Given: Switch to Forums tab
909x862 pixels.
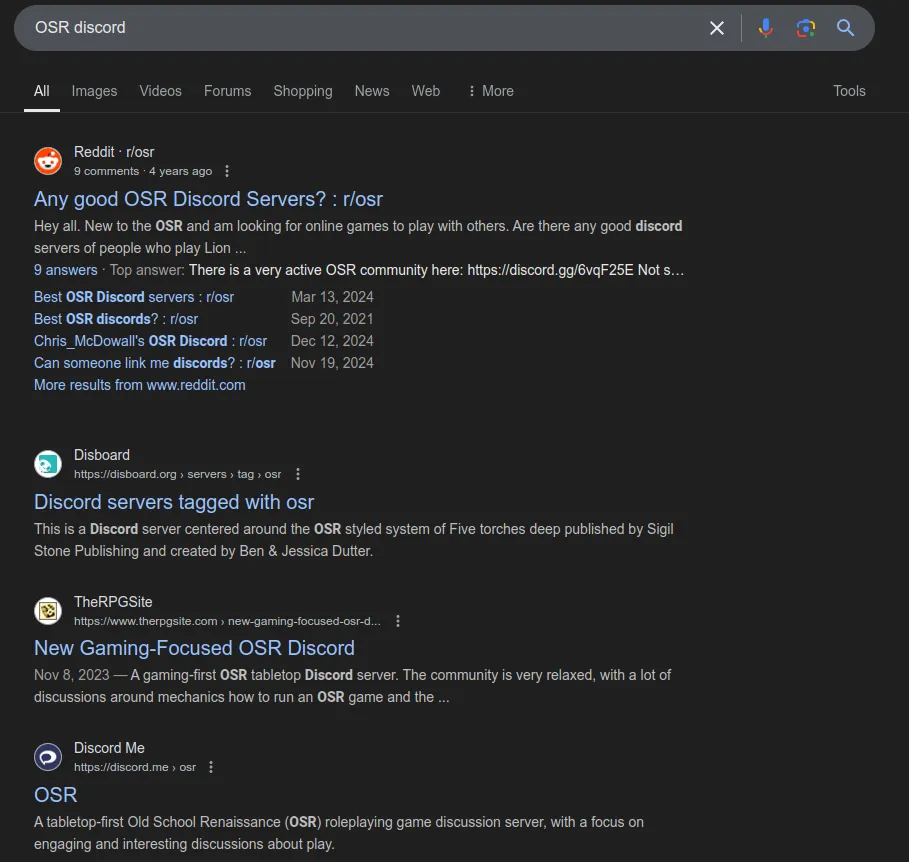Looking at the screenshot, I should point(227,91).
